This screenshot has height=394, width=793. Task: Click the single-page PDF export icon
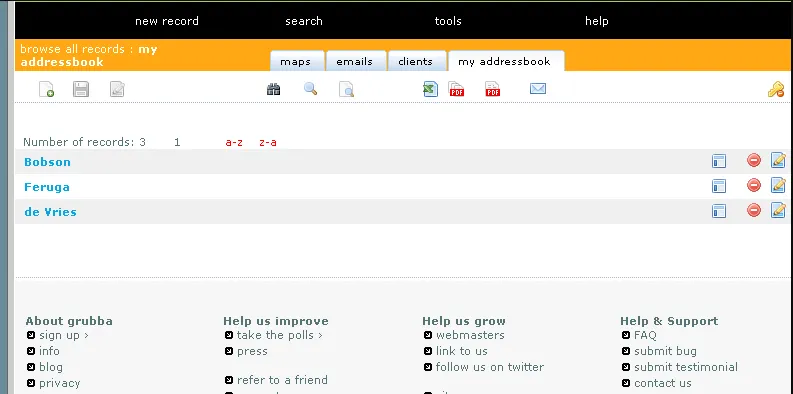pyautogui.click(x=493, y=89)
